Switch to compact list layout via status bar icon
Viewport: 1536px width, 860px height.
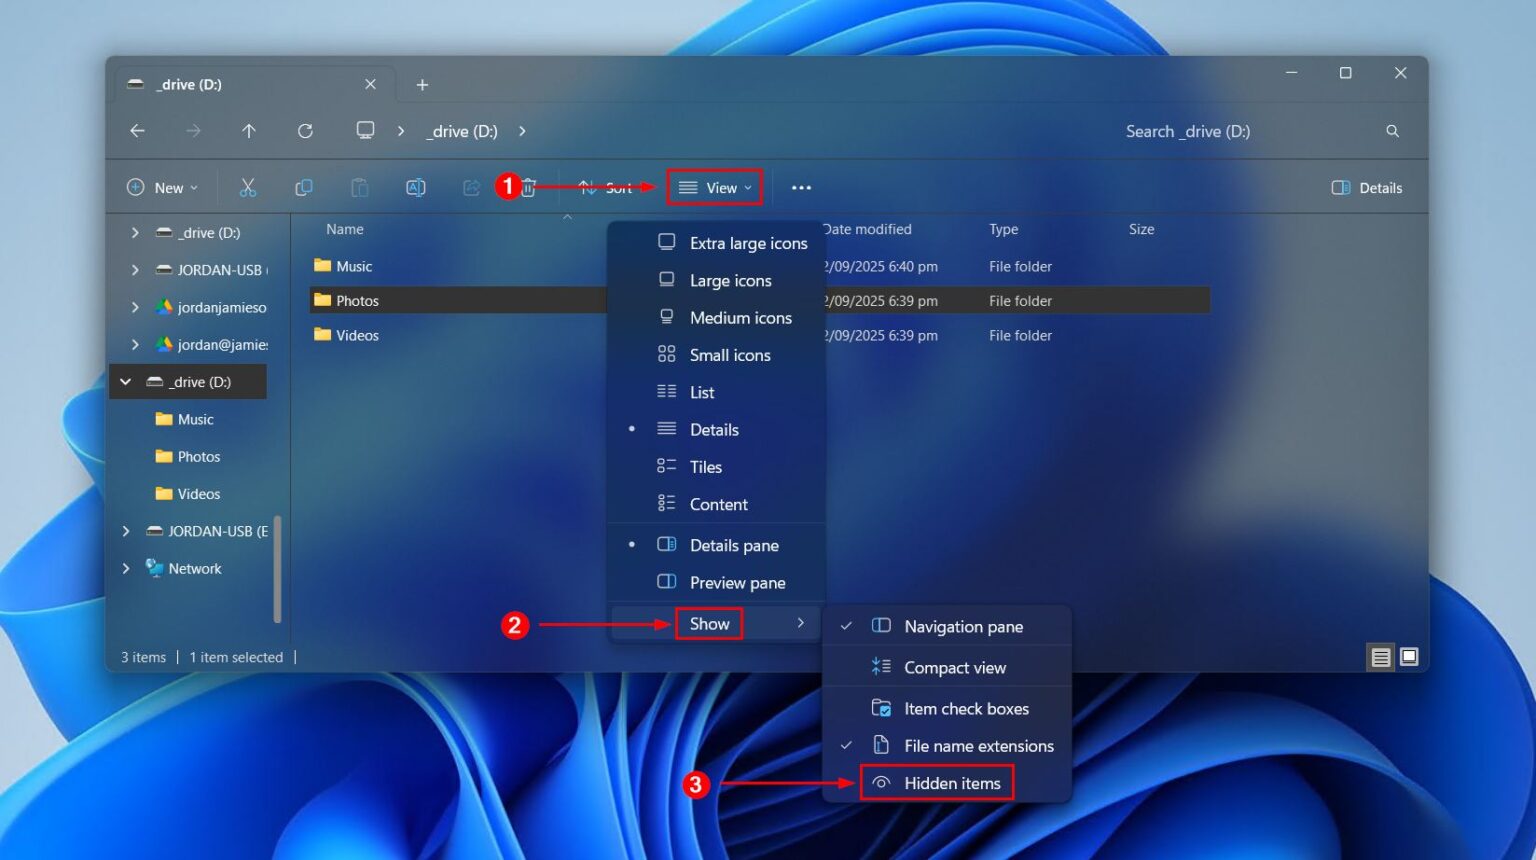tap(1381, 657)
